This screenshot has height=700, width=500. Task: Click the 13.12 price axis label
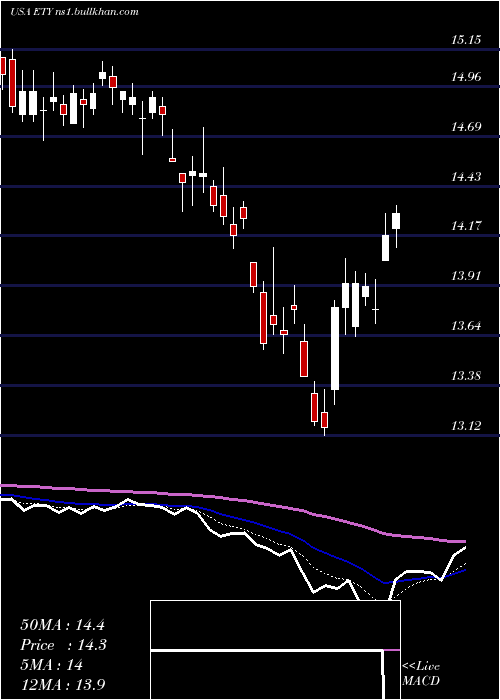point(466,426)
